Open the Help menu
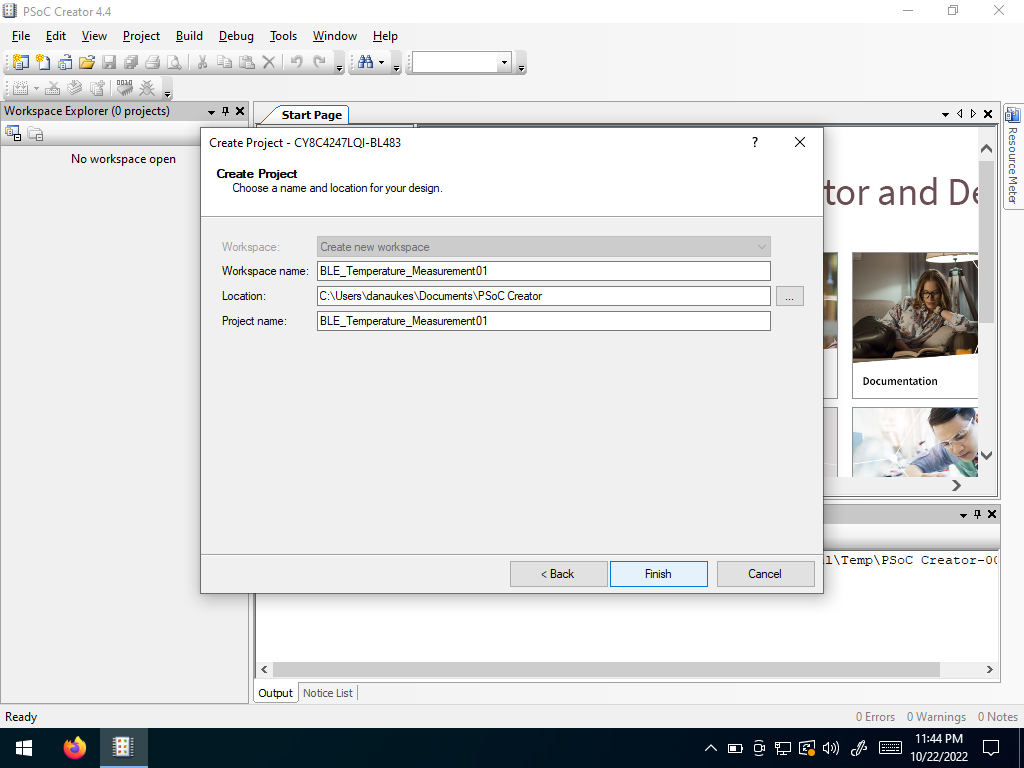 385,36
